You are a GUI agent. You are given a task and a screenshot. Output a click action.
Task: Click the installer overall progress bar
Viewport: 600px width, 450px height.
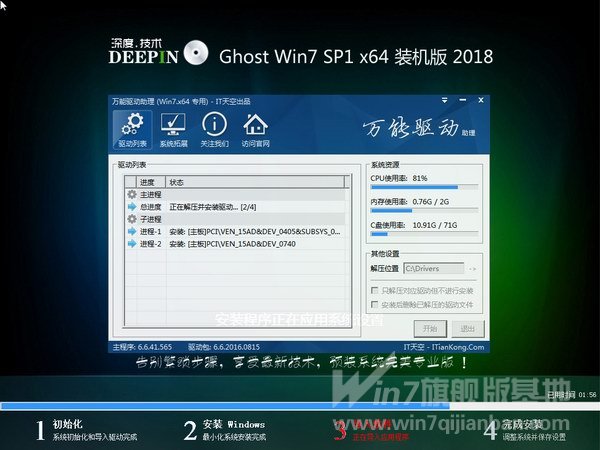[300, 406]
